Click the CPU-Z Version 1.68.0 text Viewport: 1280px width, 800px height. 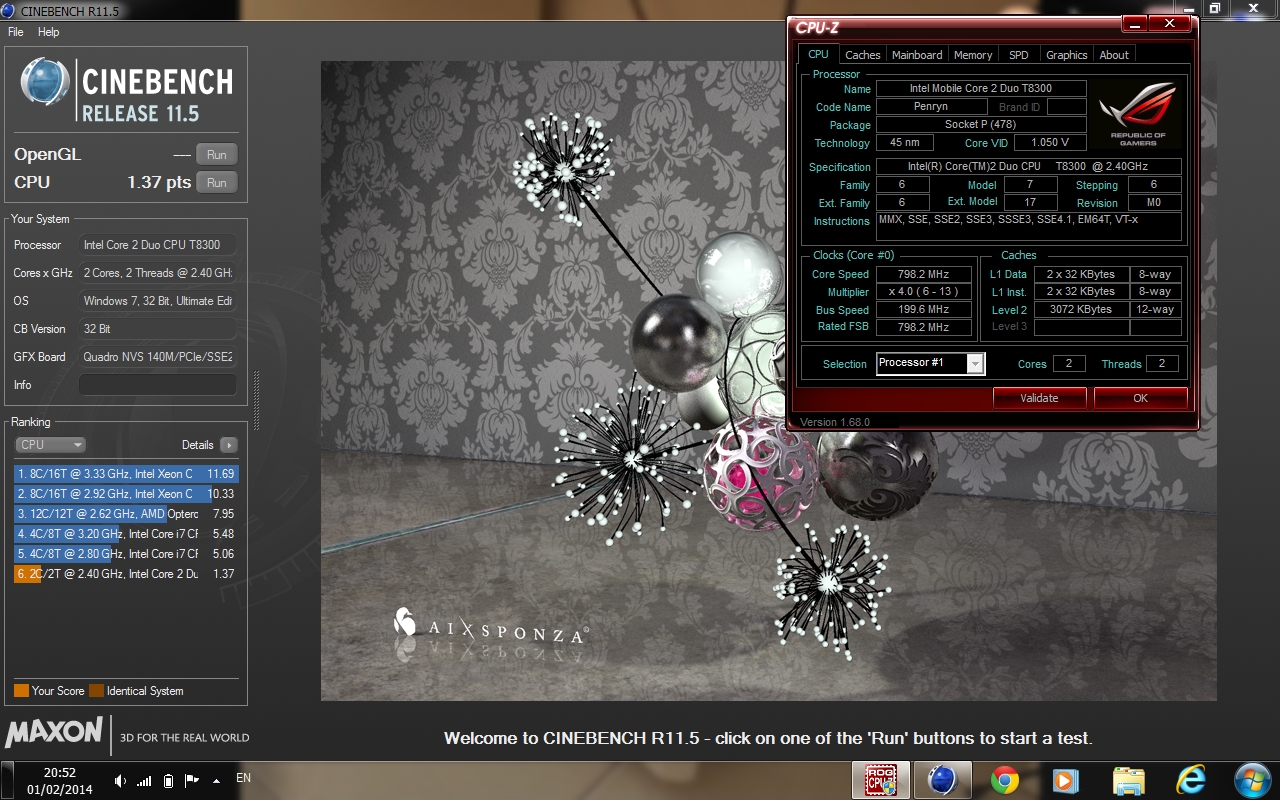point(835,422)
